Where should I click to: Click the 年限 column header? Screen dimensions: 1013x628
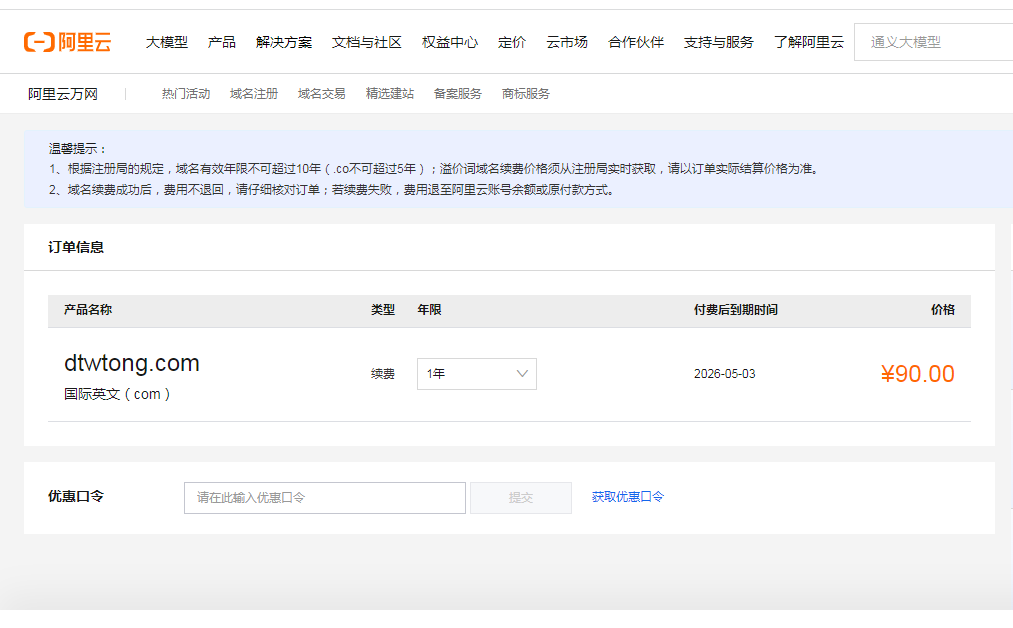tap(430, 310)
